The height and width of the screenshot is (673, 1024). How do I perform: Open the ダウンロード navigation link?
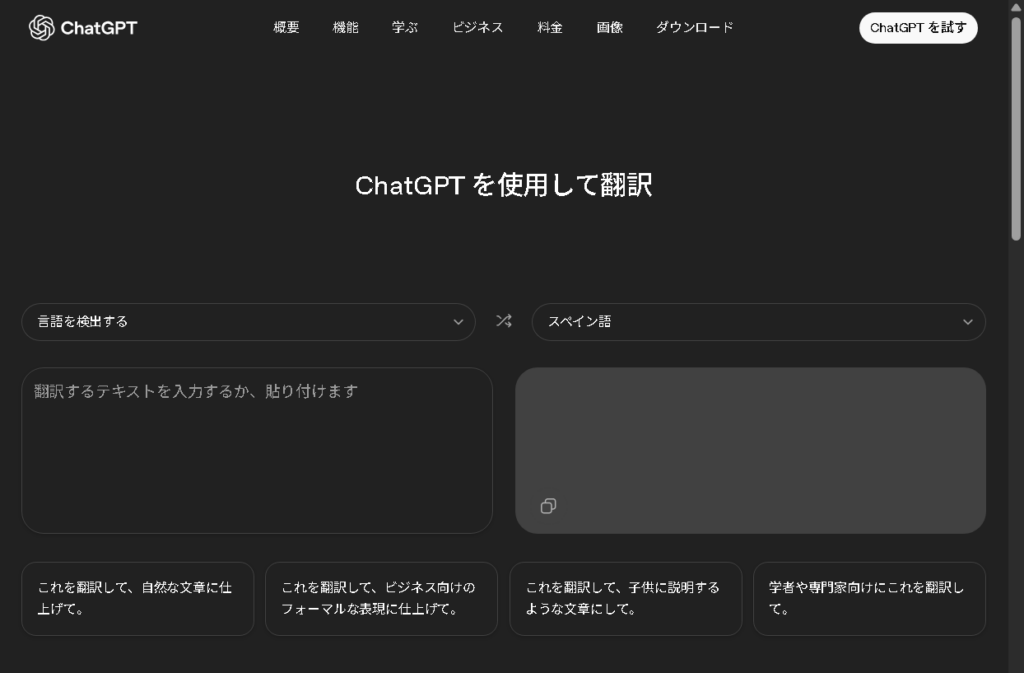coord(694,28)
